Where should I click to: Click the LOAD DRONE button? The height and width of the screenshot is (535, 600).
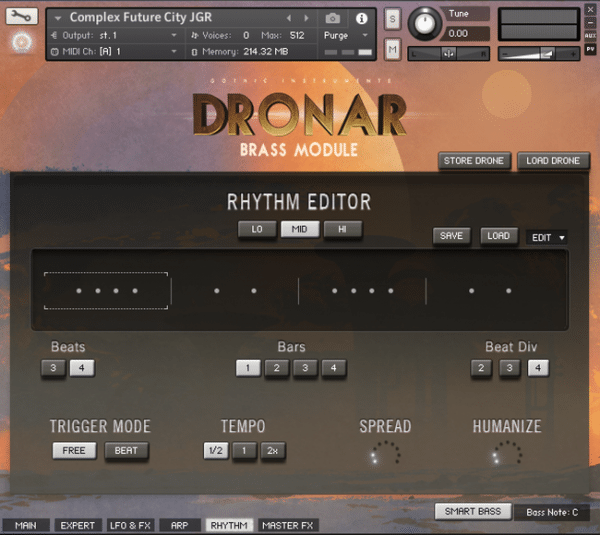[553, 161]
